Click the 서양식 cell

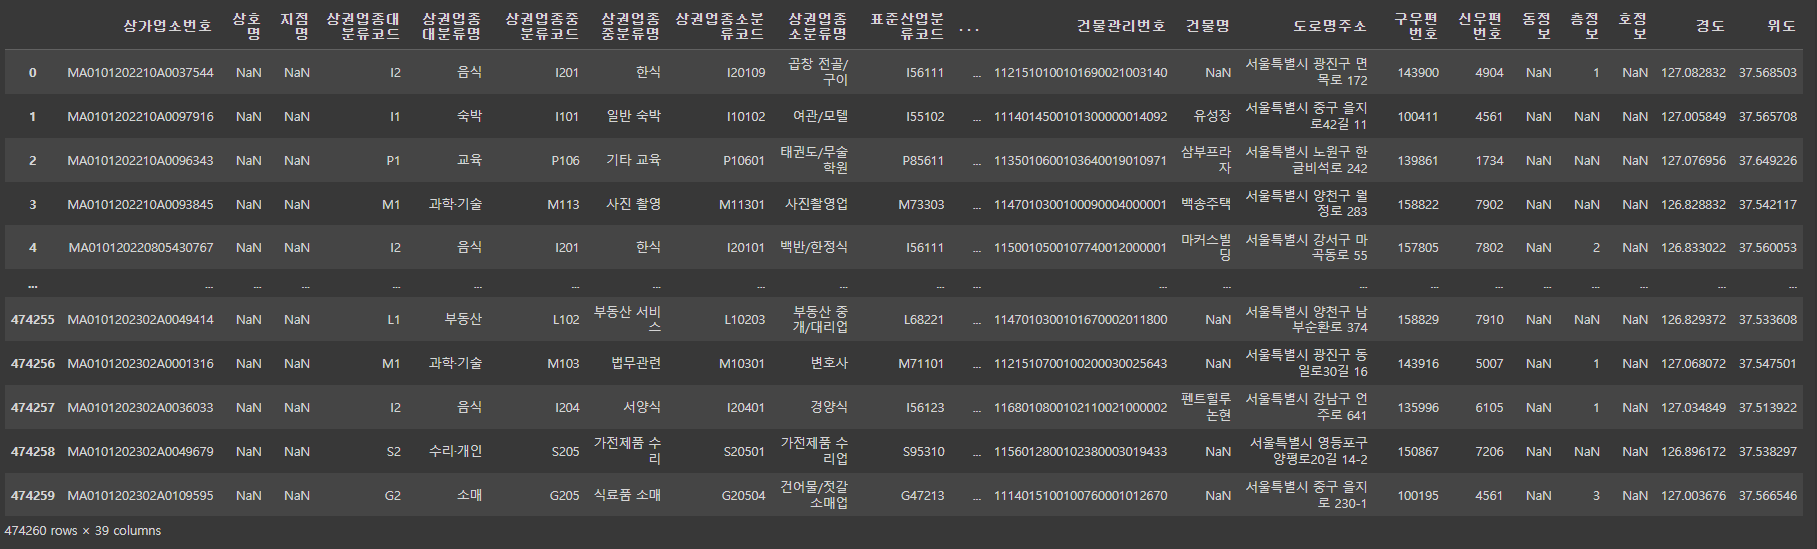(641, 407)
